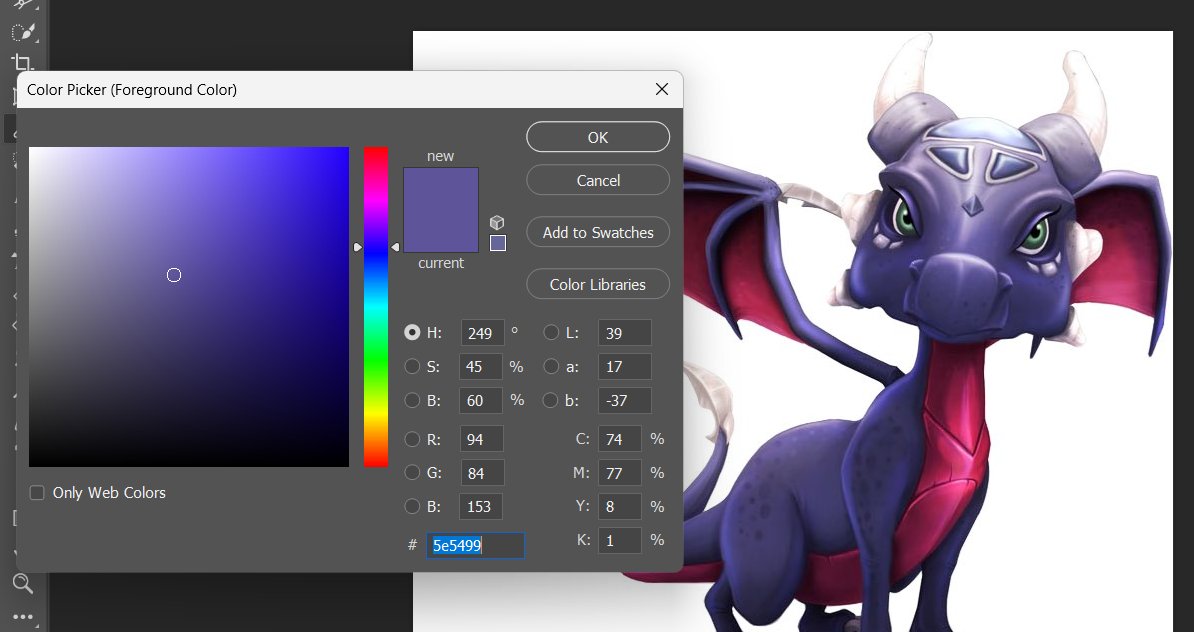
Task: Select the Lab 'a' radio button
Action: click(551, 366)
